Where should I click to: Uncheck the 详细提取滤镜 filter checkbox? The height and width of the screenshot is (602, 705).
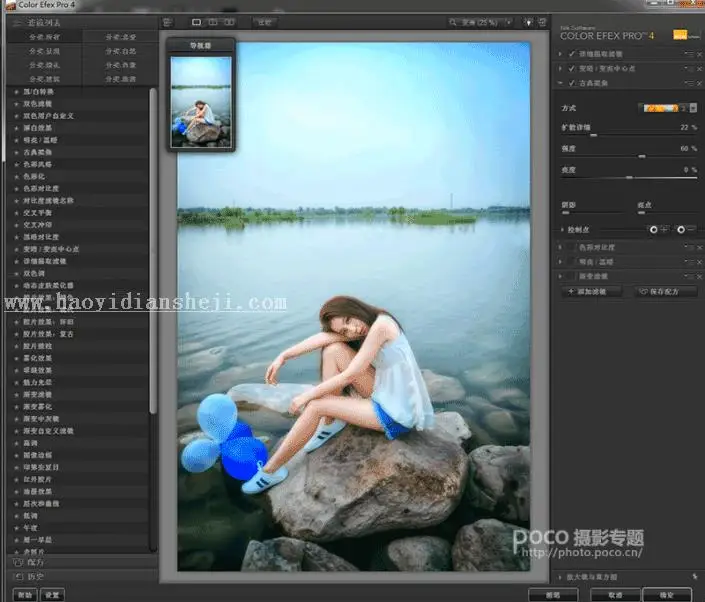571,54
